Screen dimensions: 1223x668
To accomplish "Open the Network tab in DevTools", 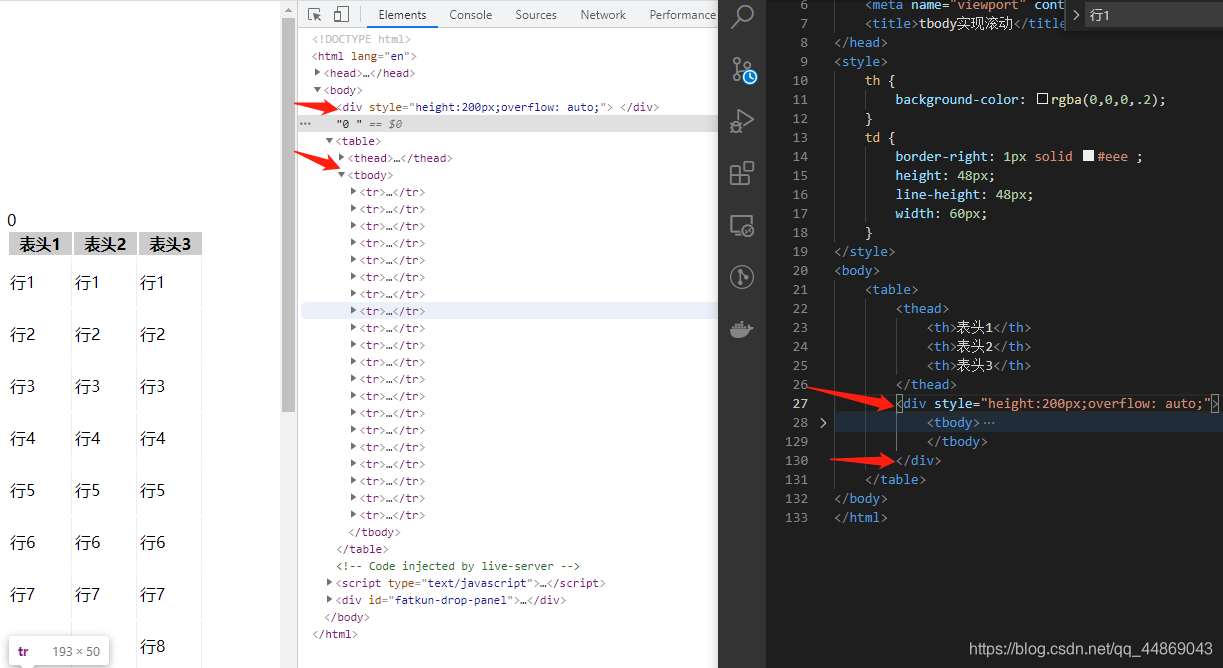I will click(x=603, y=14).
